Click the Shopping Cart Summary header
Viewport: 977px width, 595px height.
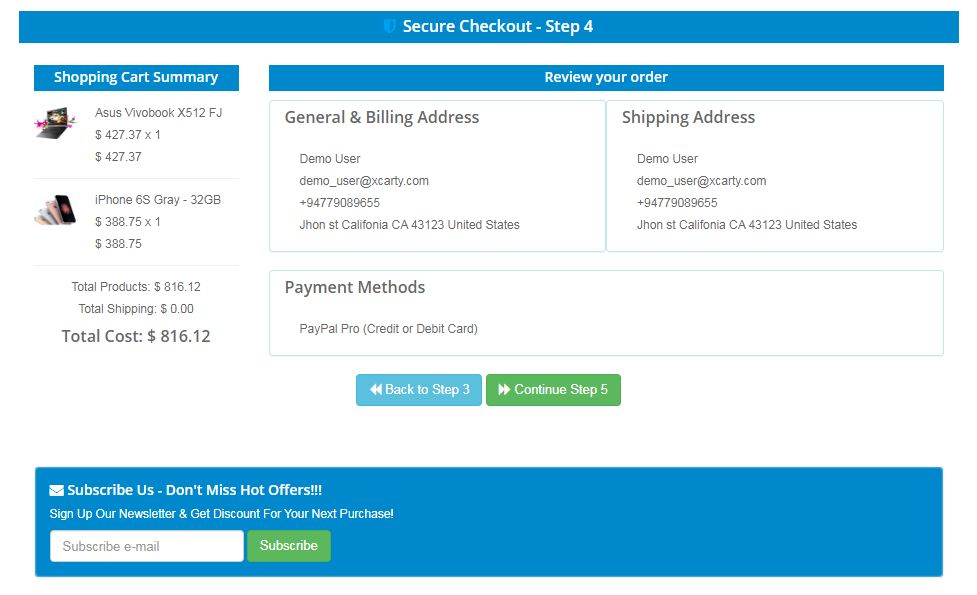pos(136,77)
